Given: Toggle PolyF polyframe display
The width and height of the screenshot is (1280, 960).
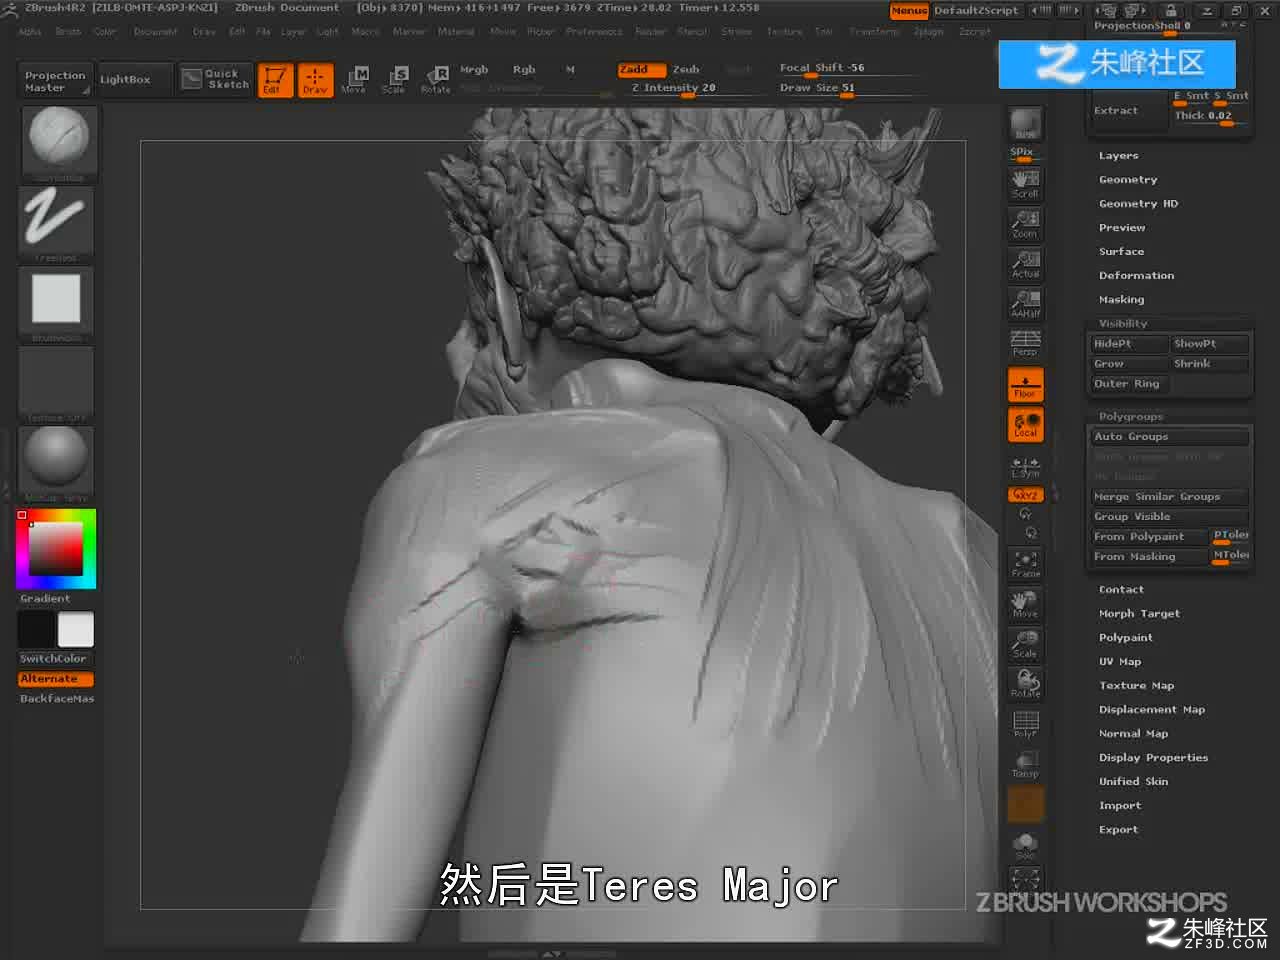Looking at the screenshot, I should pyautogui.click(x=1025, y=724).
